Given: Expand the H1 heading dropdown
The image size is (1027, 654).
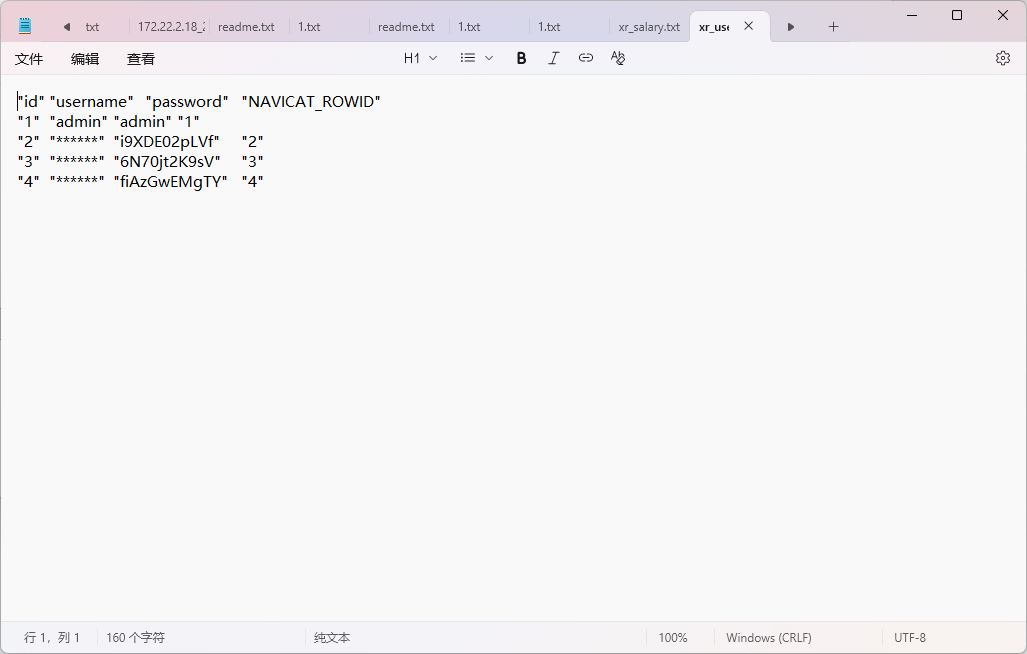Looking at the screenshot, I should tap(420, 58).
